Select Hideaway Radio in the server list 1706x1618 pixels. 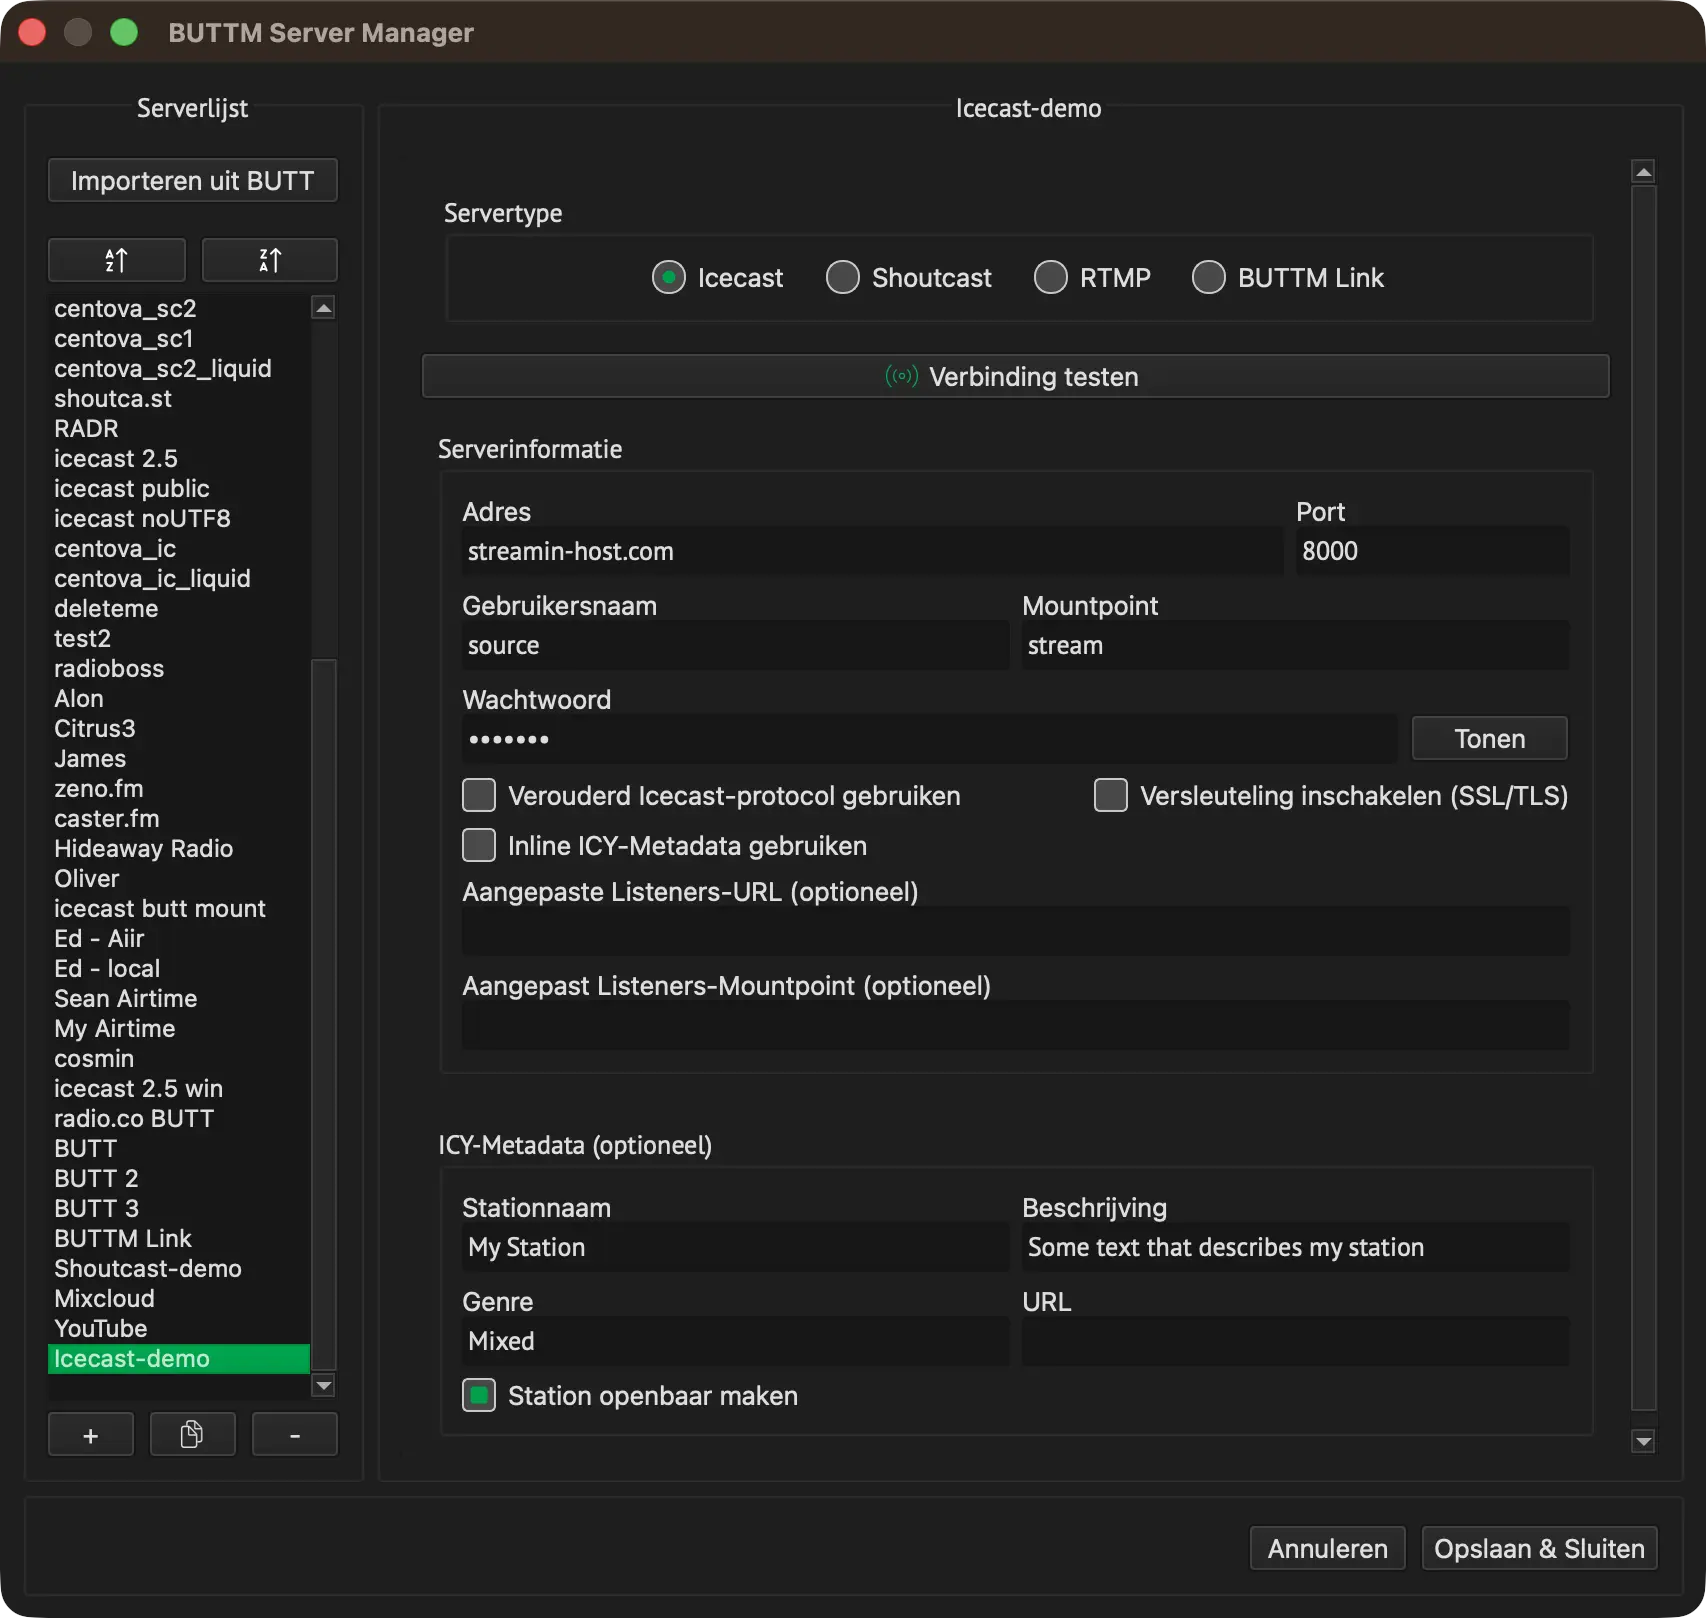pyautogui.click(x=179, y=849)
